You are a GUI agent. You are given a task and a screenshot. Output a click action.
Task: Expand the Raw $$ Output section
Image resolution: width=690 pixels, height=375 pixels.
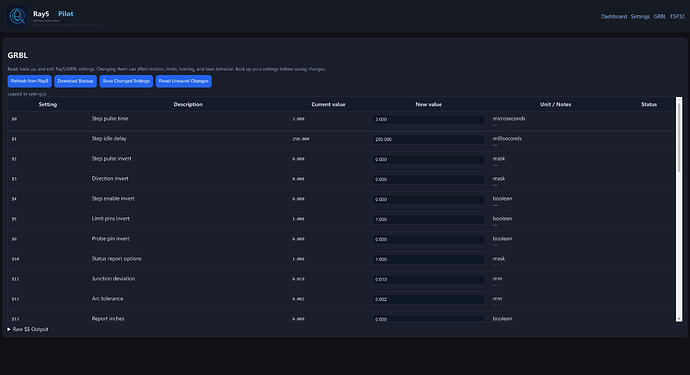pos(28,329)
